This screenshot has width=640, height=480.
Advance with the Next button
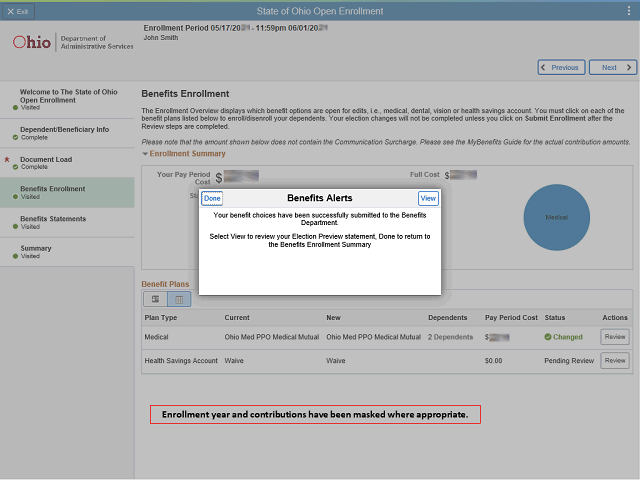pyautogui.click(x=613, y=67)
